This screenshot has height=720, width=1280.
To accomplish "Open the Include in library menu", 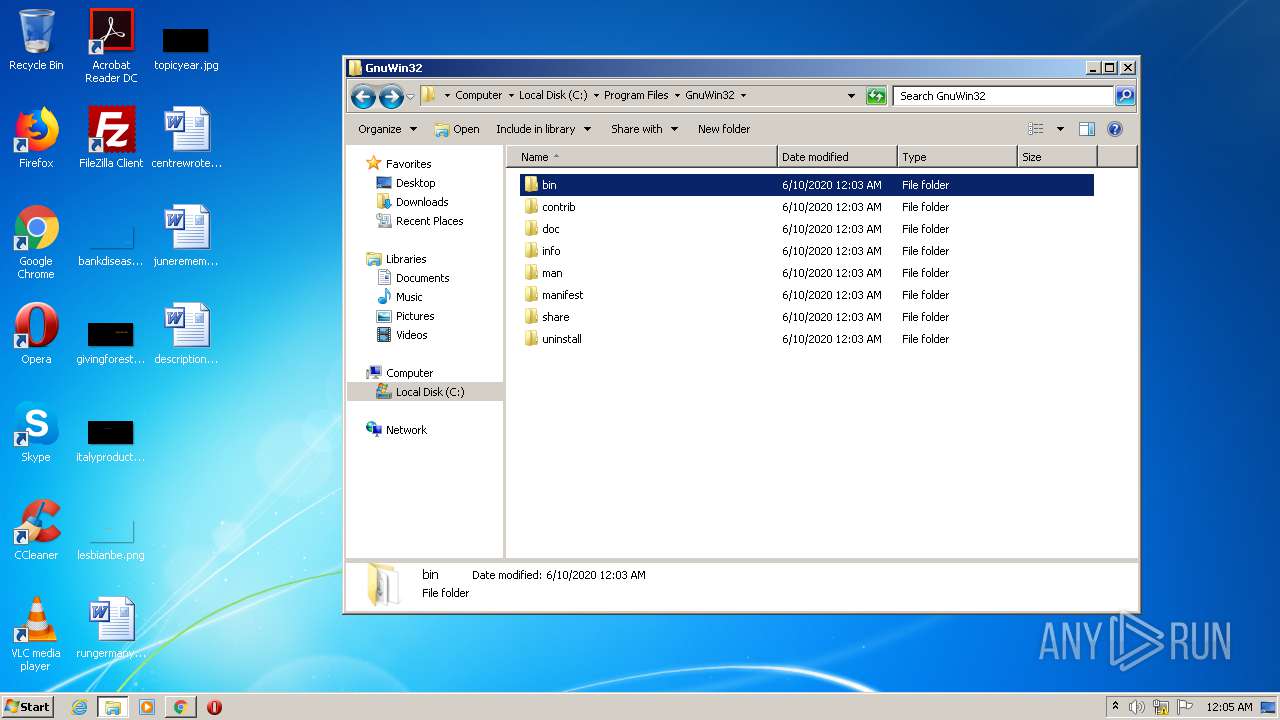I will pos(543,129).
